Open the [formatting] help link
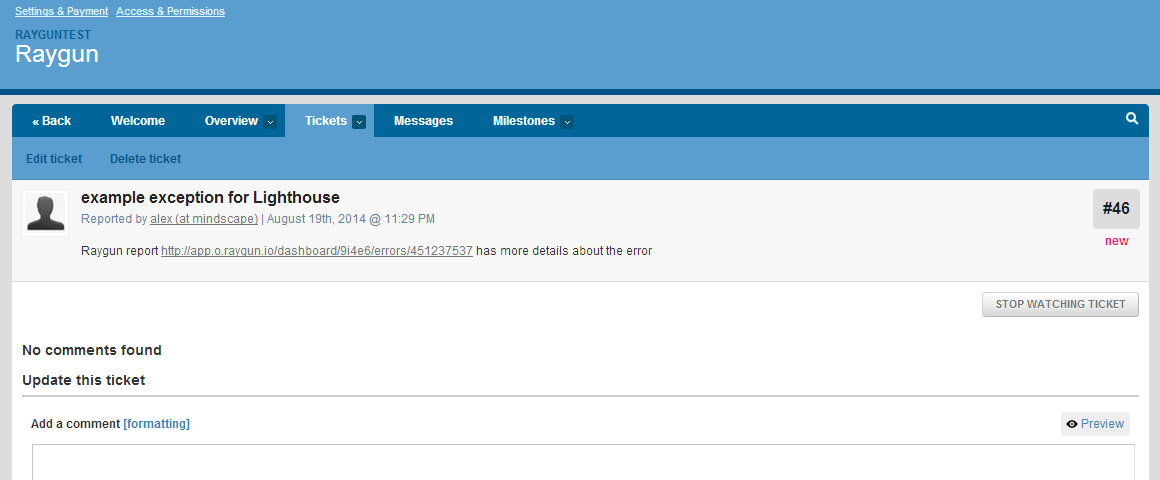The width and height of the screenshot is (1160, 480). [x=156, y=424]
